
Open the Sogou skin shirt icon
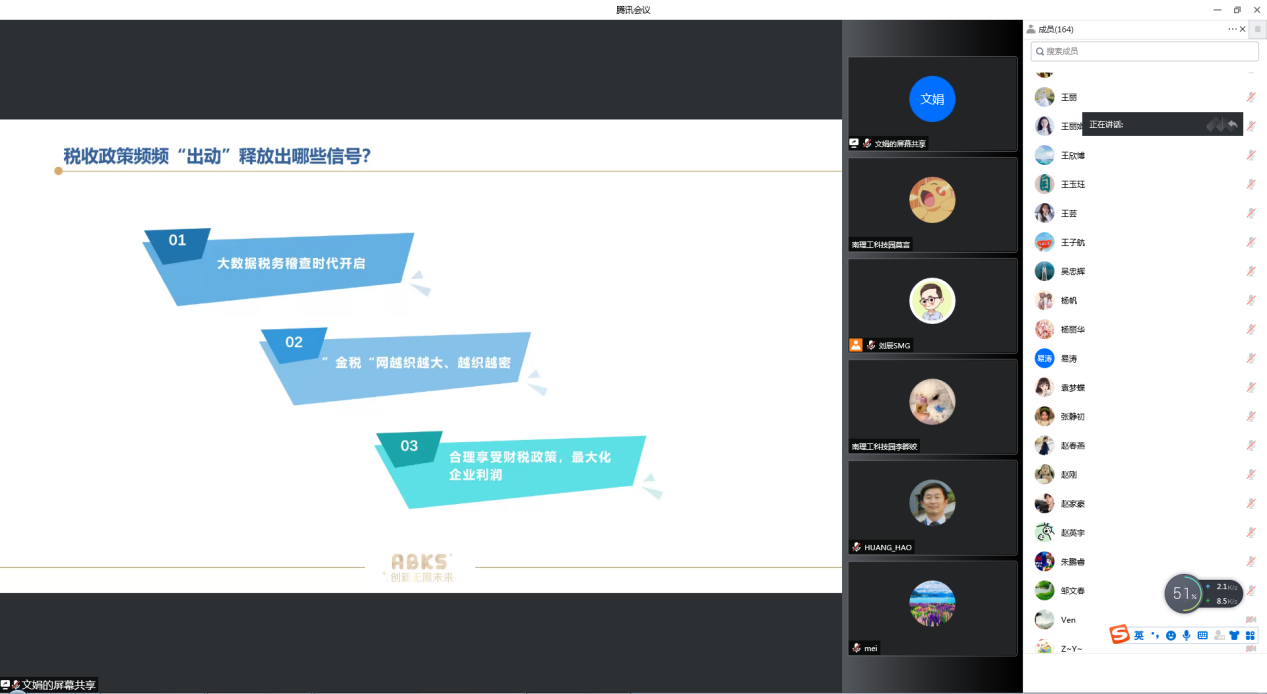click(x=1234, y=635)
